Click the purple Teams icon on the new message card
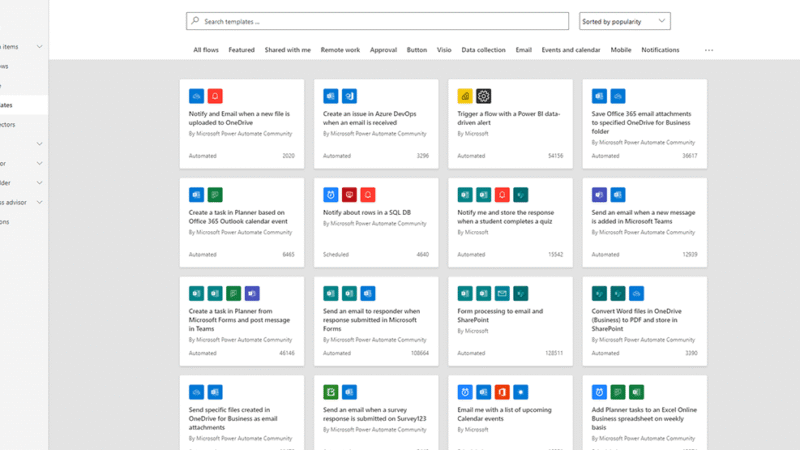The width and height of the screenshot is (800, 450). tap(599, 194)
